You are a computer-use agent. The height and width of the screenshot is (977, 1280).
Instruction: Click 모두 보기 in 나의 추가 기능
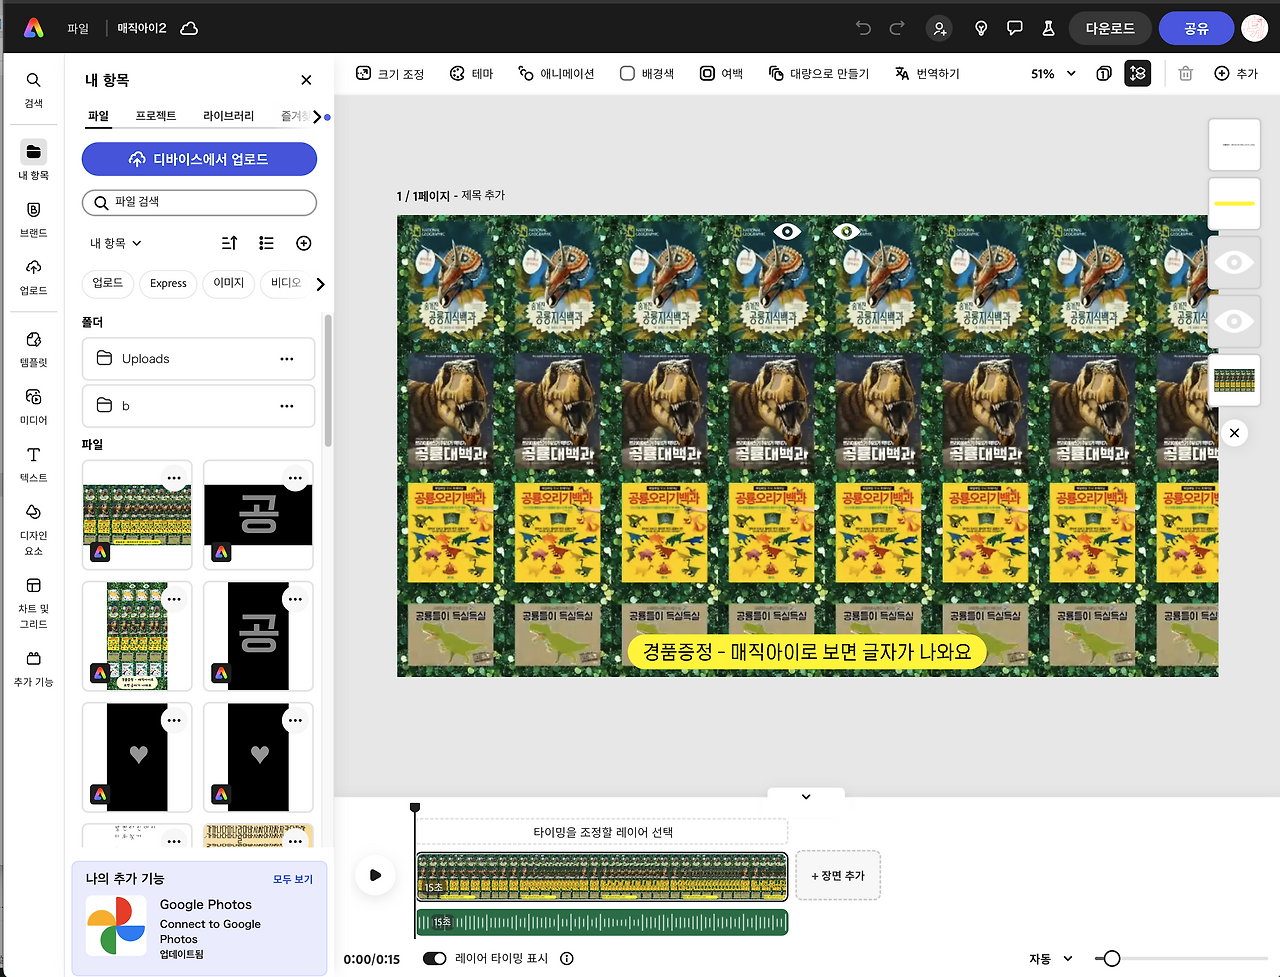[x=293, y=879]
